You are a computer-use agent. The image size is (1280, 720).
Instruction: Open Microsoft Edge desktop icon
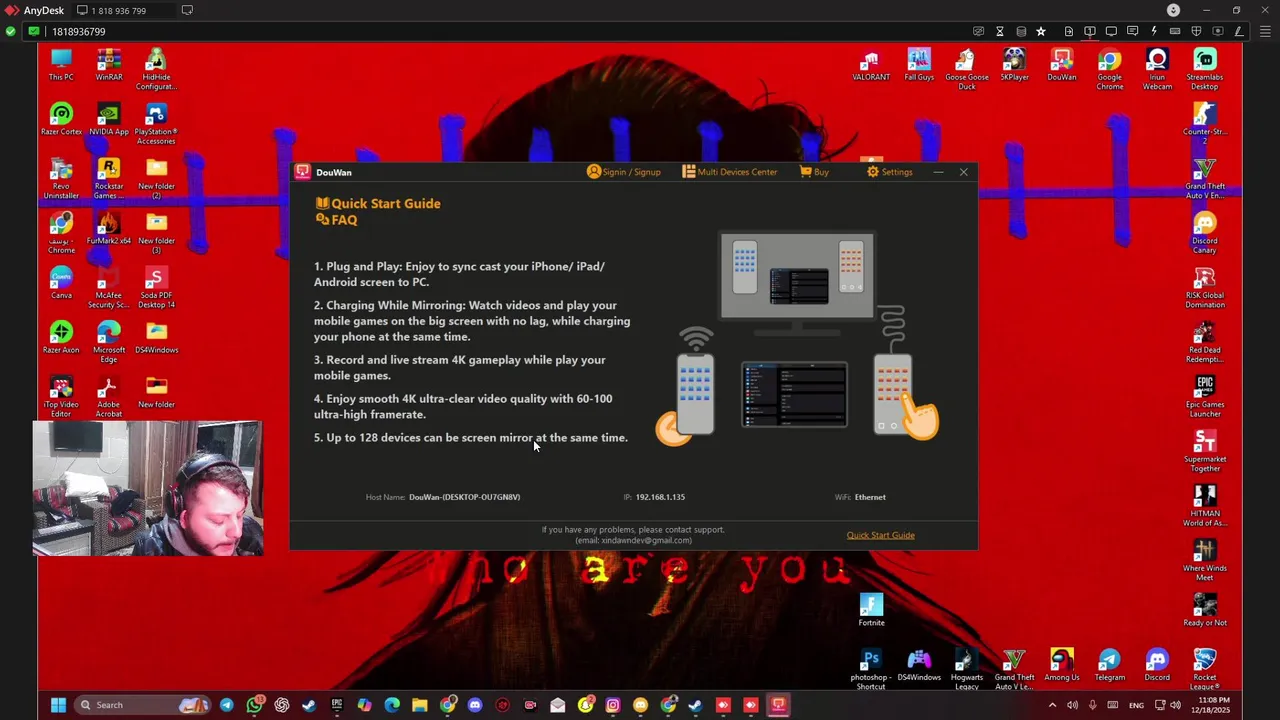tap(109, 342)
